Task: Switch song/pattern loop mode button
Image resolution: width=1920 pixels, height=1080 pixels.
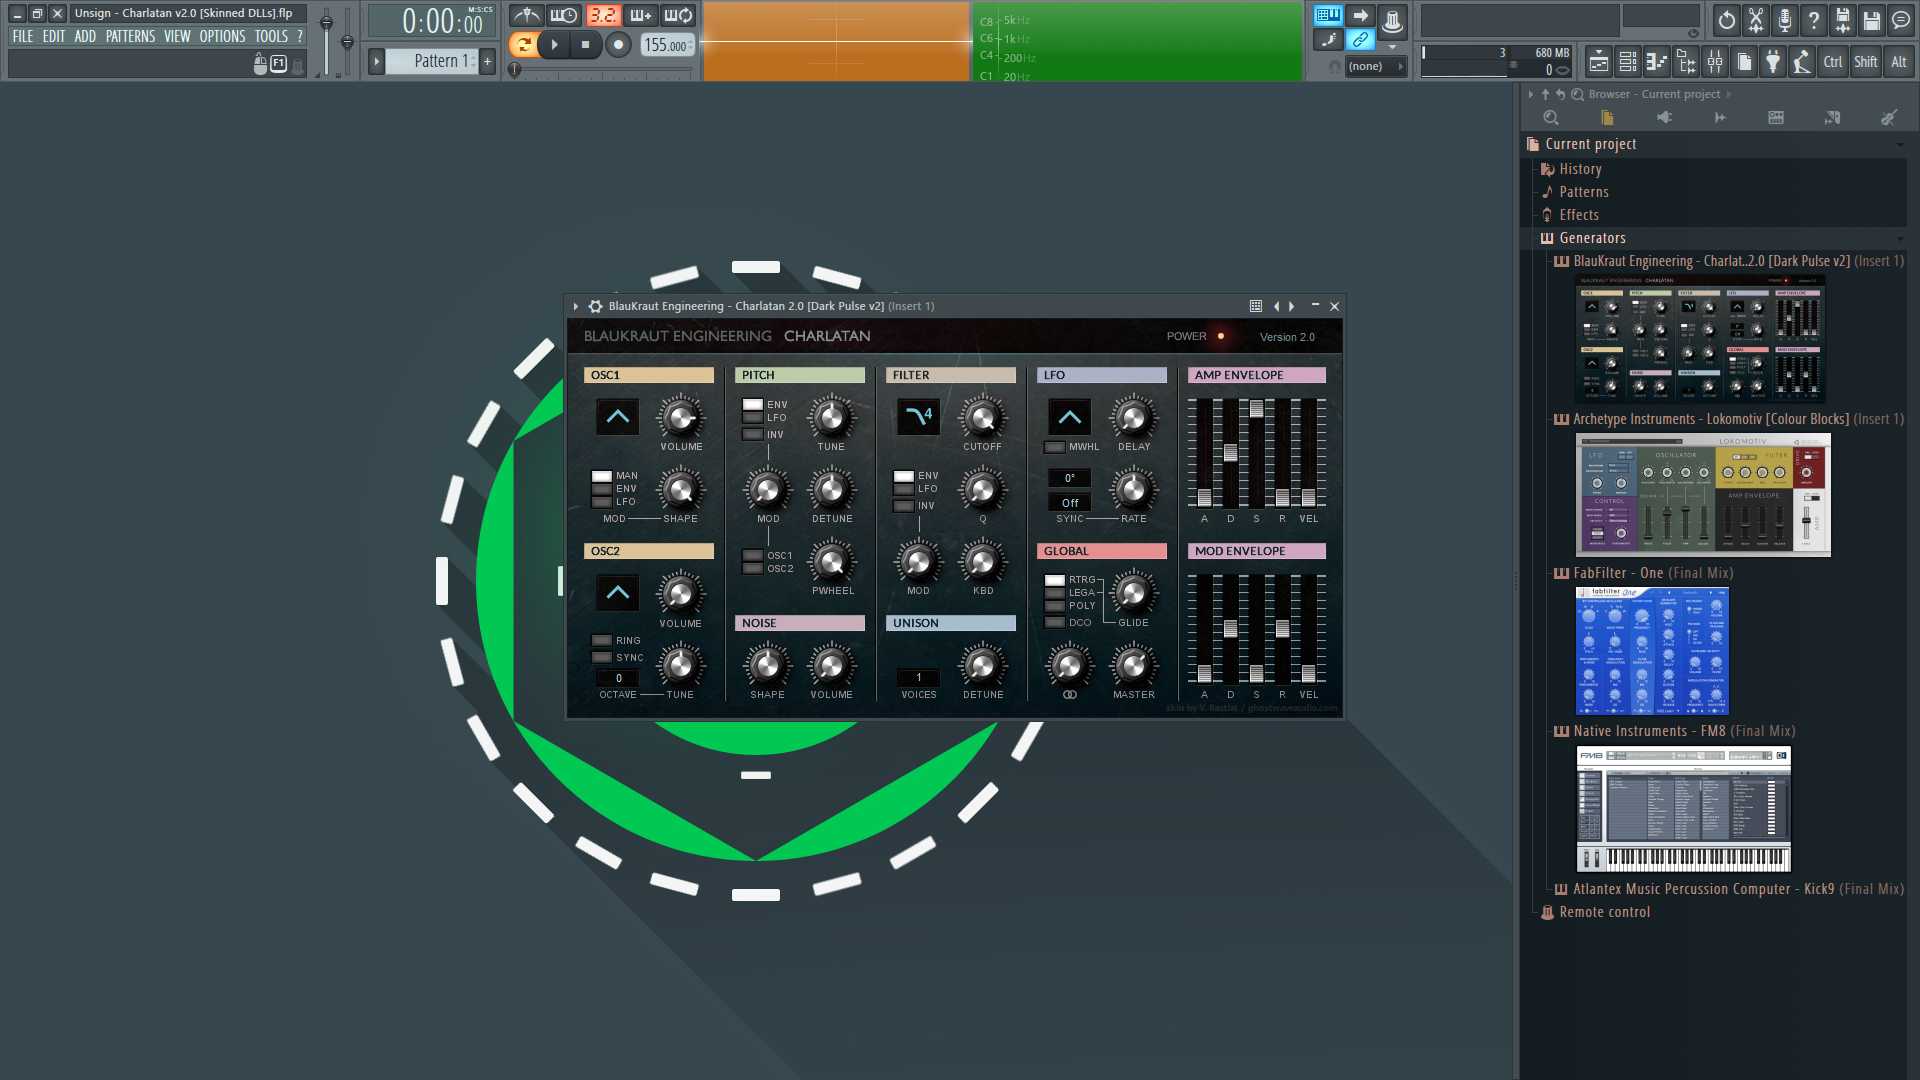Action: tap(523, 44)
